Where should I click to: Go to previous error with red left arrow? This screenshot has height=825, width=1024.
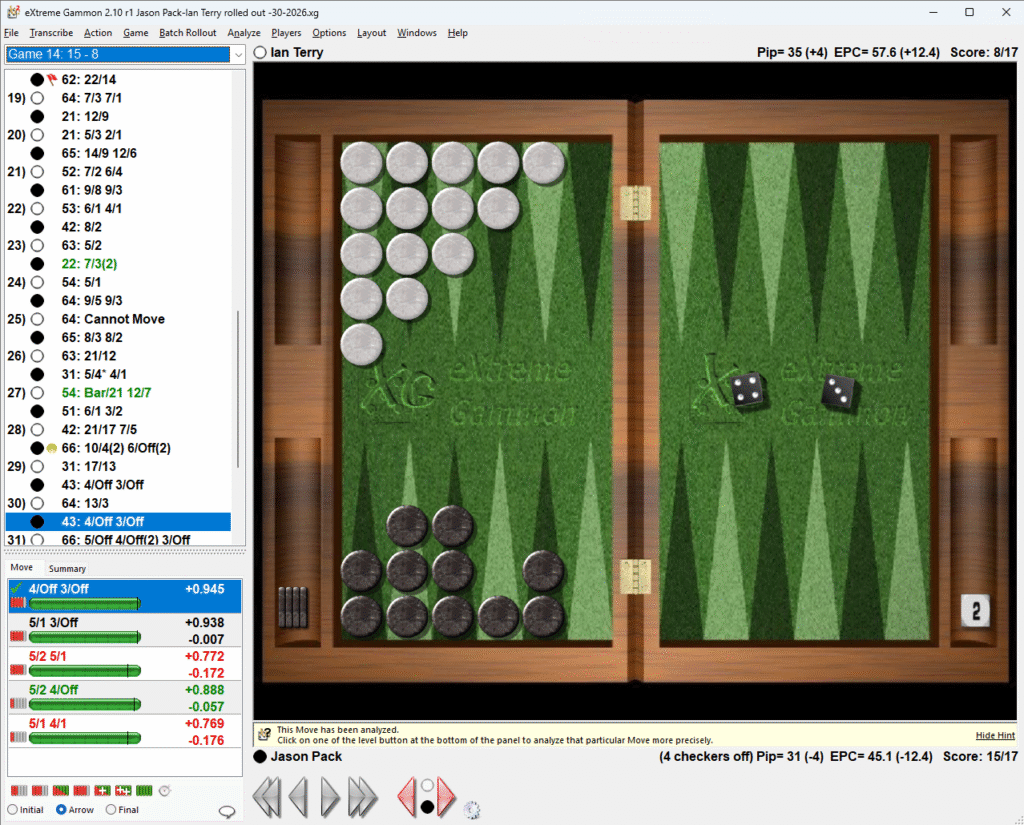click(407, 797)
